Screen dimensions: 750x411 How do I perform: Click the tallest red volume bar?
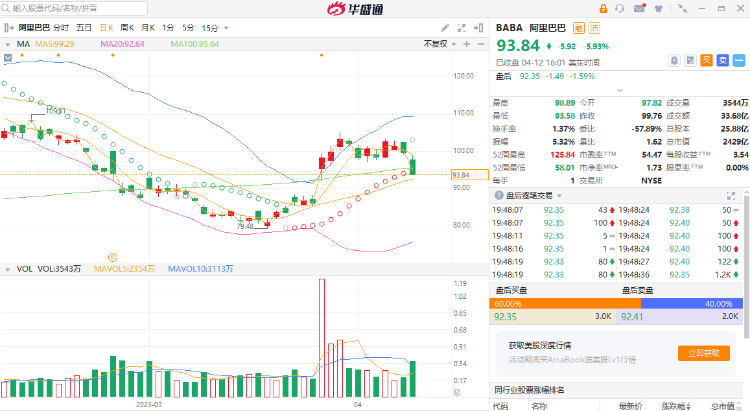[x=322, y=338]
